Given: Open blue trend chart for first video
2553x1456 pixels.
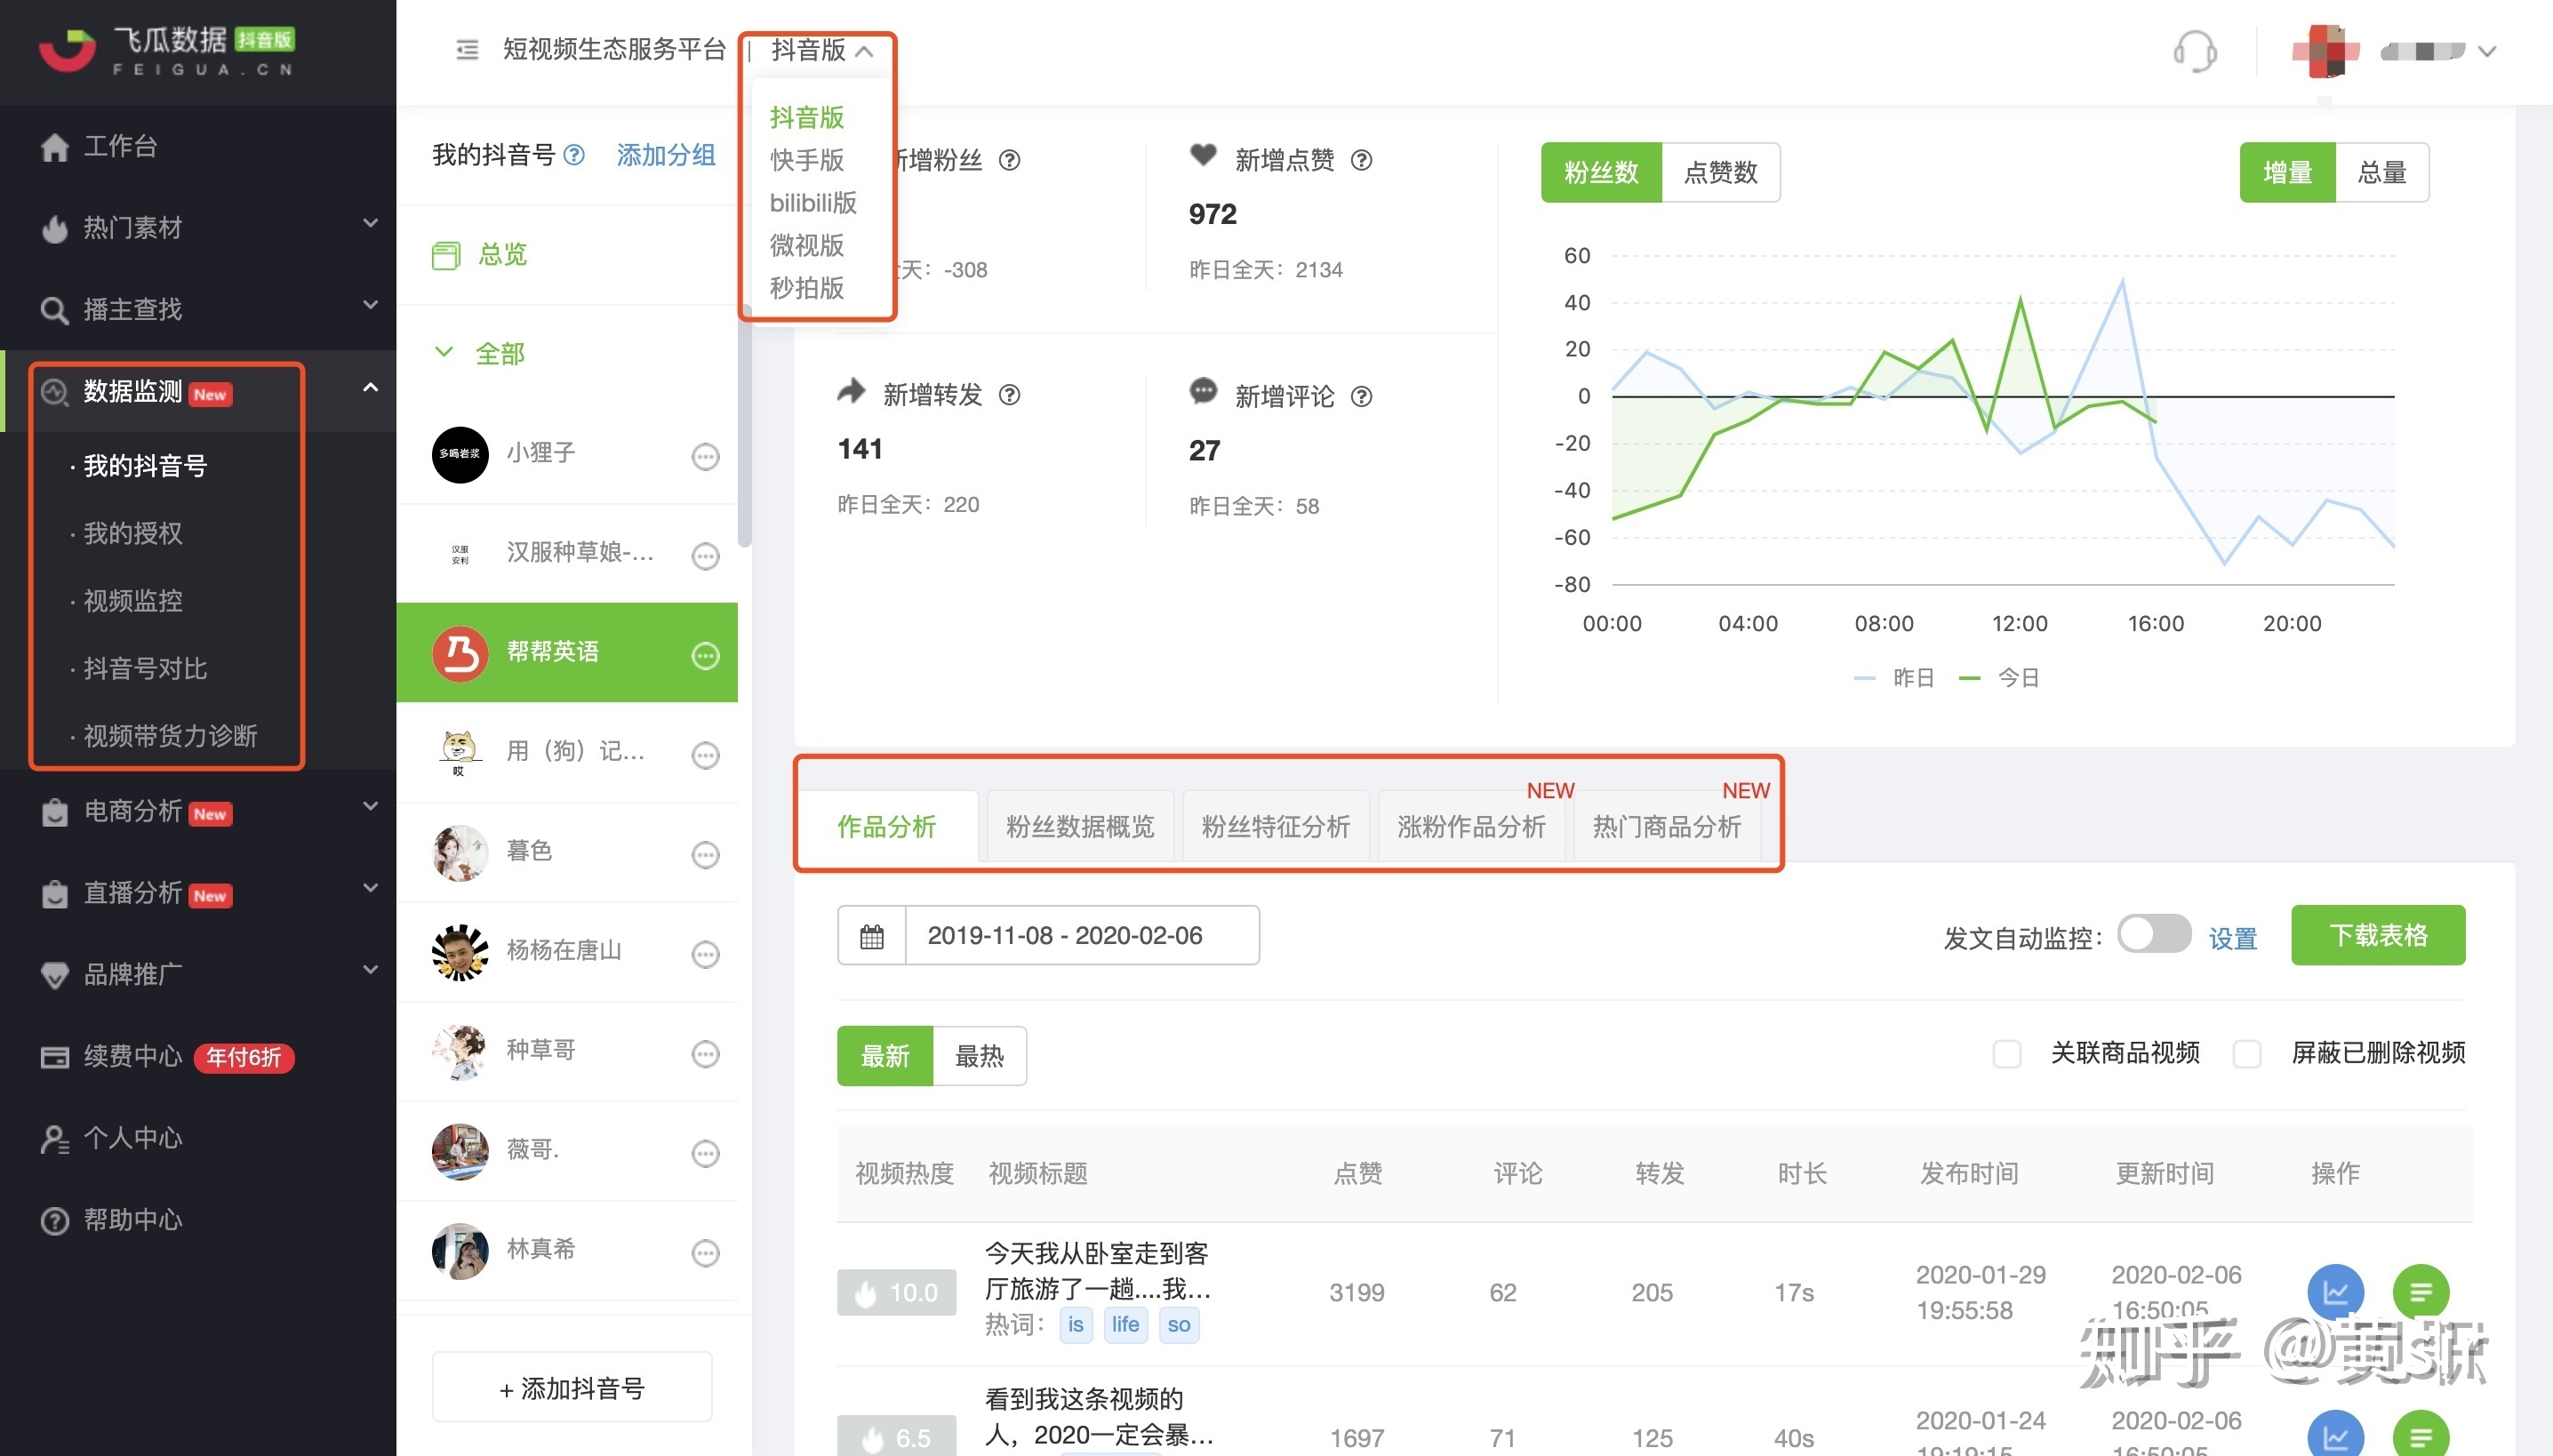Looking at the screenshot, I should 2335,1291.
